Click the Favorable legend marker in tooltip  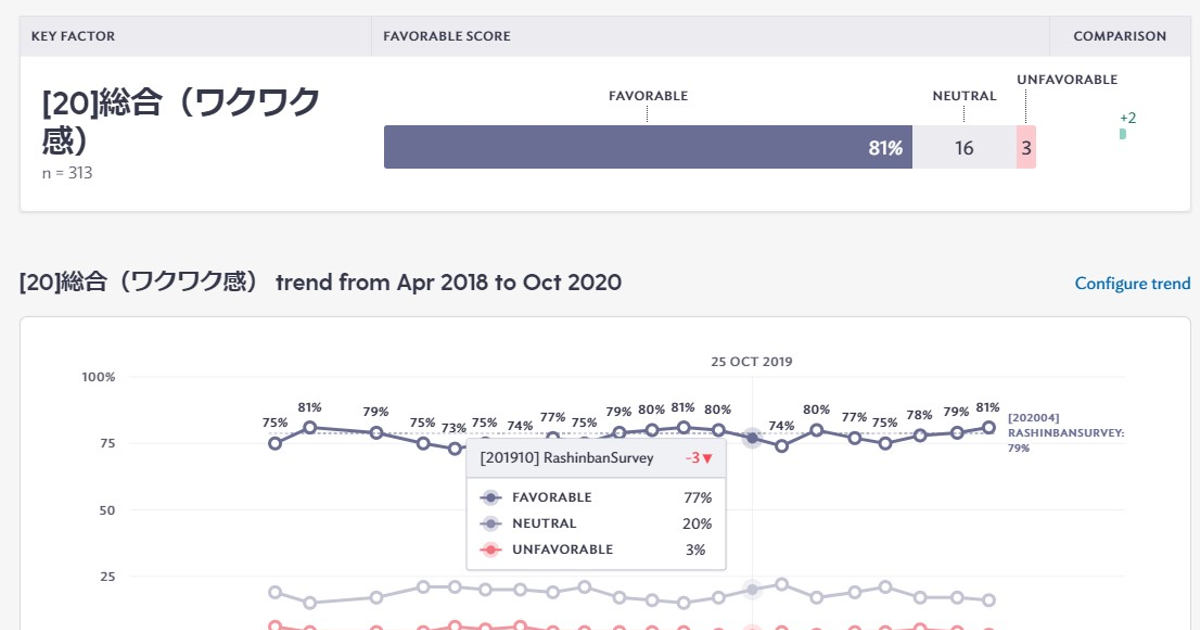(490, 497)
